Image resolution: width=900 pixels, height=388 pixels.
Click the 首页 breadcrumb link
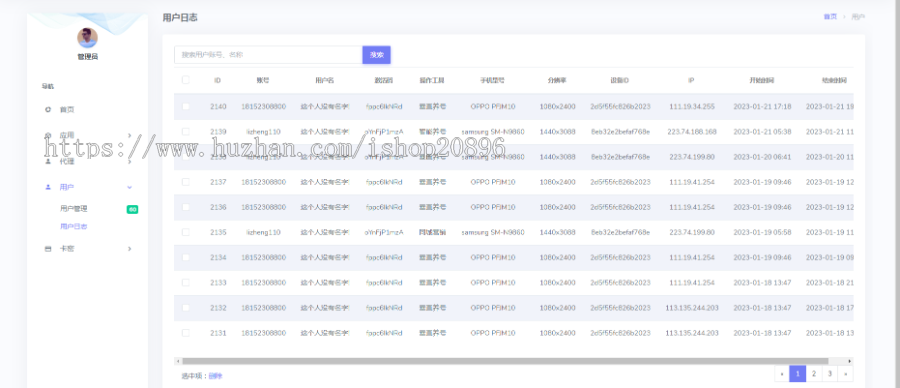pyautogui.click(x=830, y=17)
